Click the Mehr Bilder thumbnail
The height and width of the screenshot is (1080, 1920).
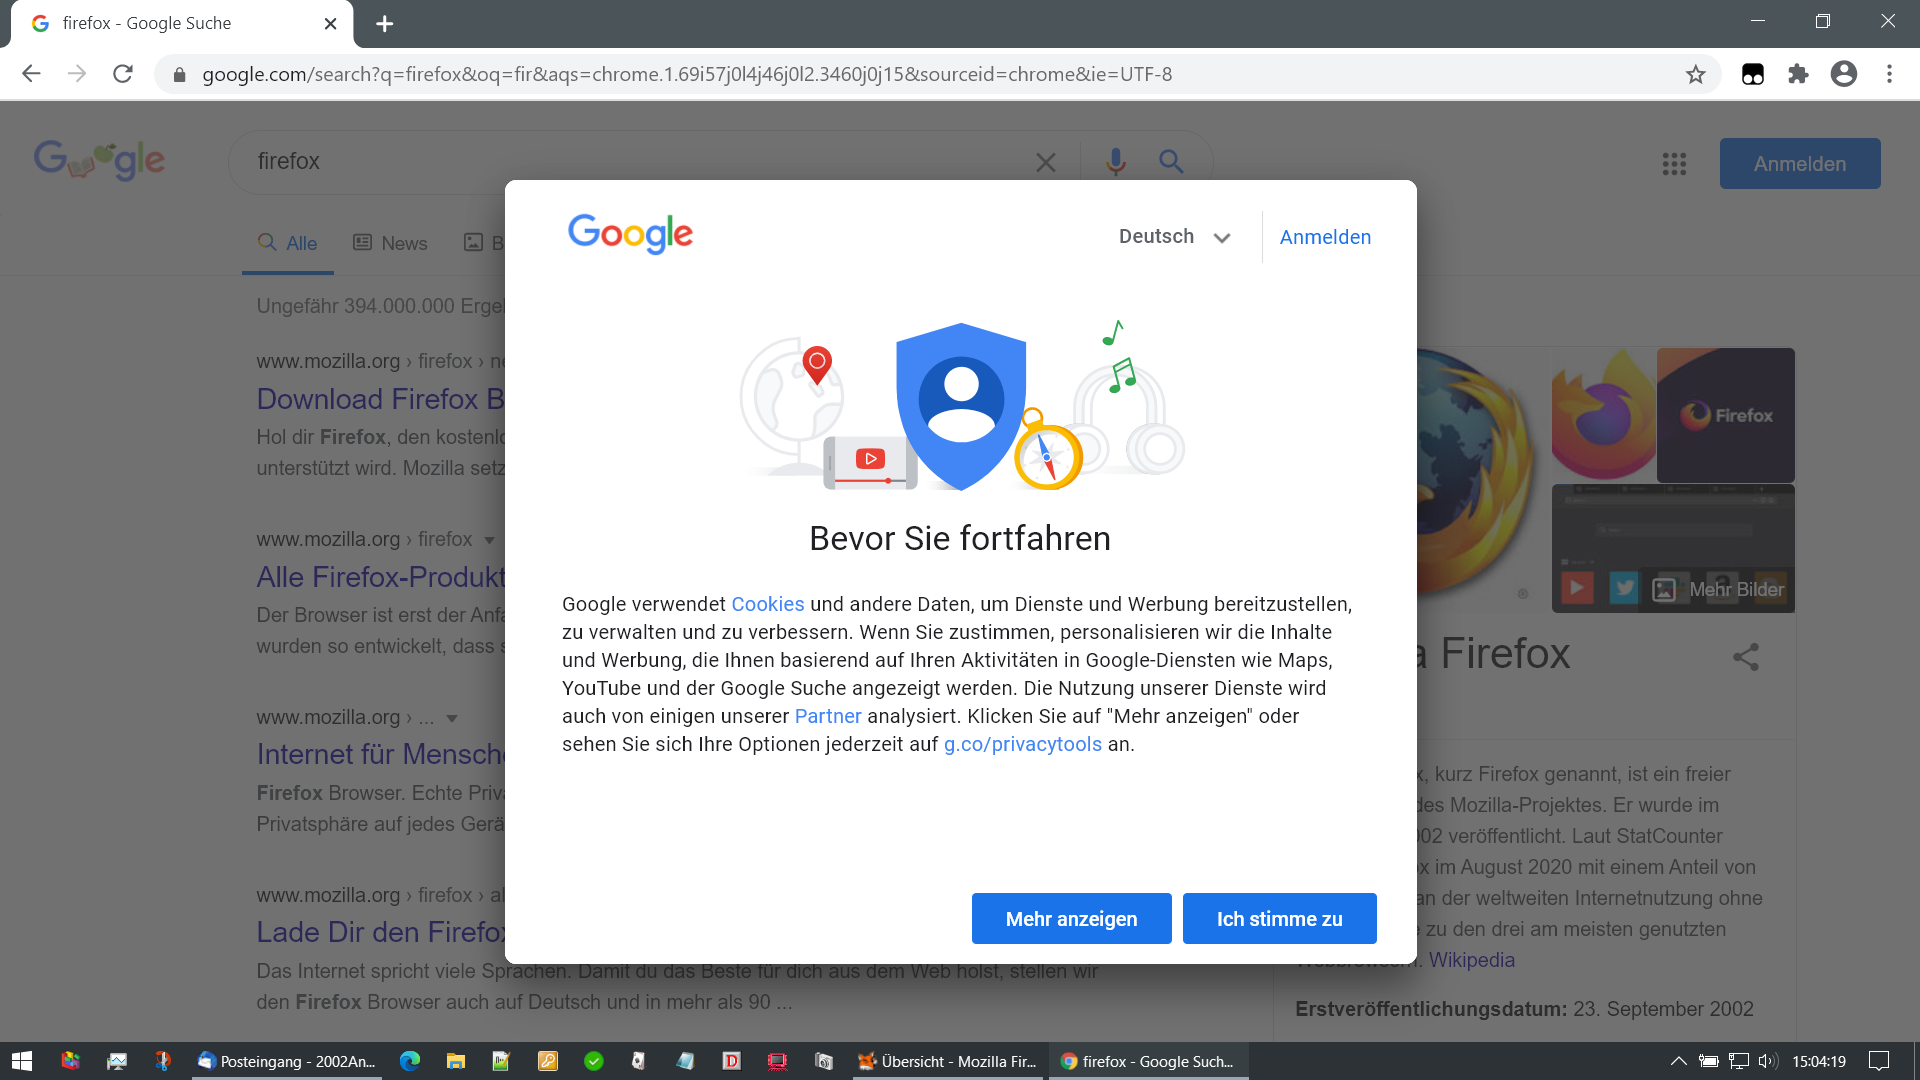(x=1720, y=589)
